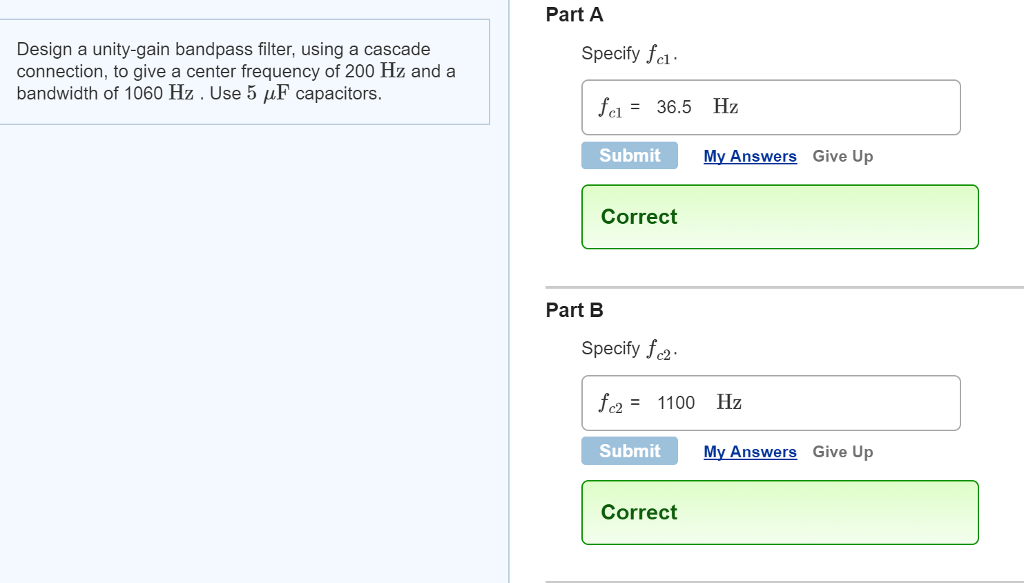
Task: Click Give Up in Part A
Action: click(842, 156)
